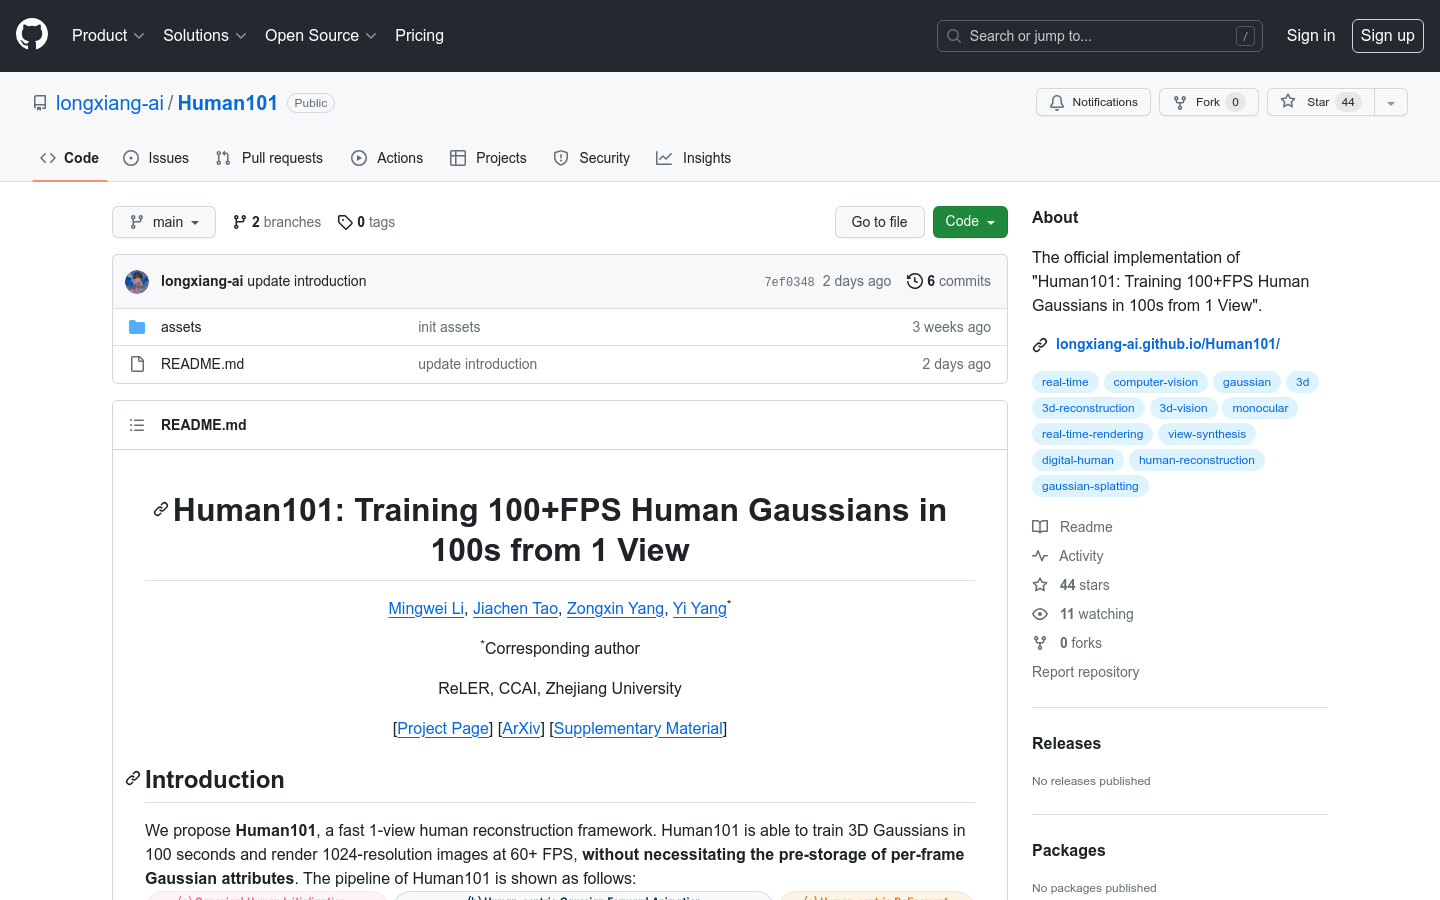
Task: Select the view-synthesis topic tag
Action: pos(1207,434)
